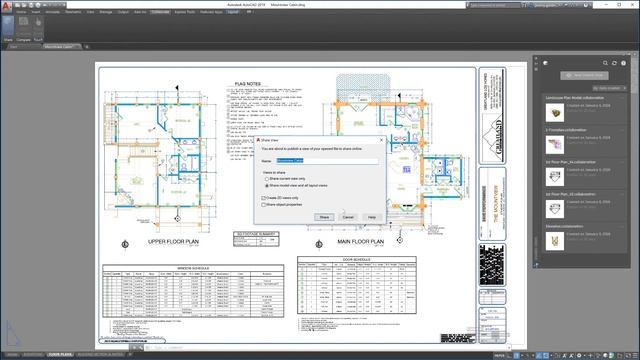Open options for 1st Floor Plan_3a collaboration
The image size is (640, 360).
(x=622, y=162)
